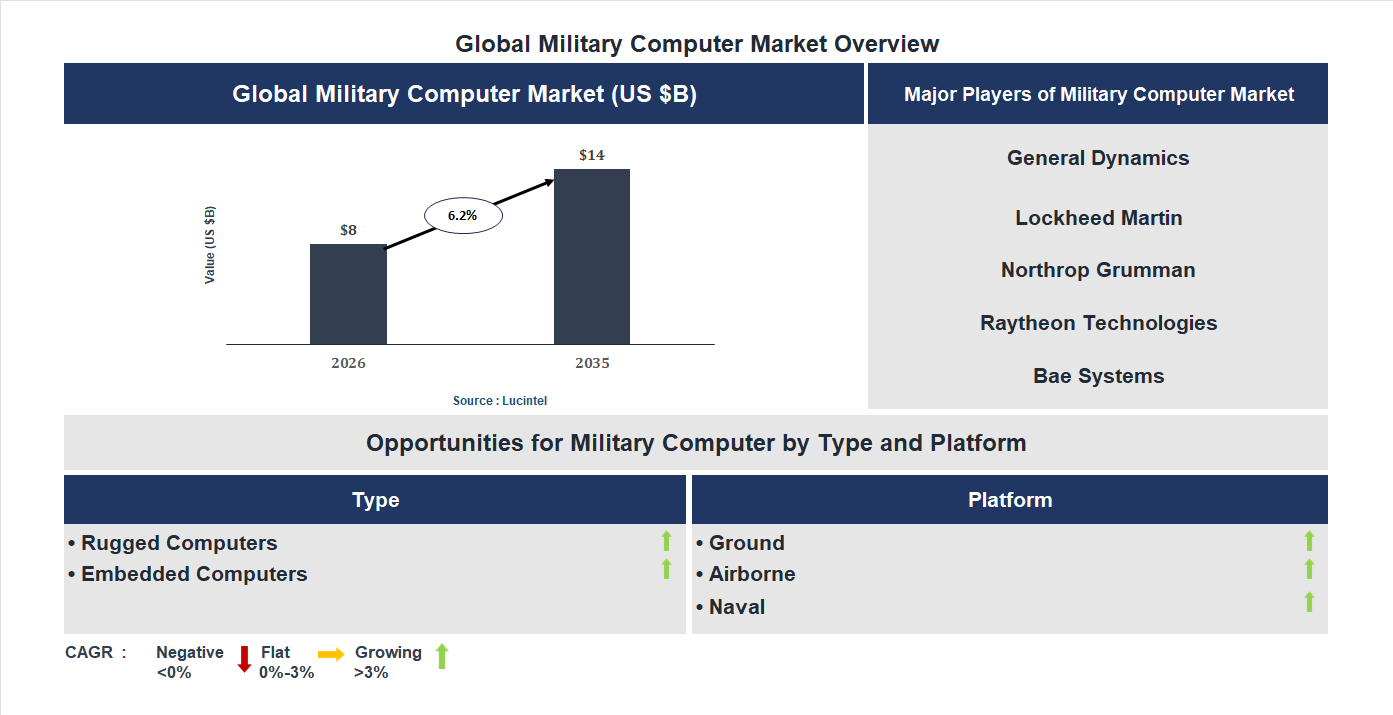Click Bae Systems in major players
The height and width of the screenshot is (715, 1393).
coord(1098,376)
